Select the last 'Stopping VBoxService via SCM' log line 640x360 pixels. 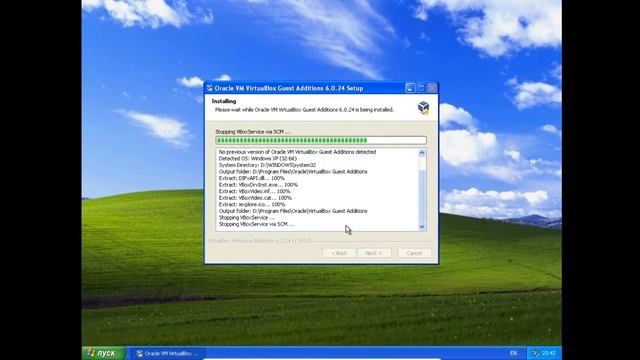(x=256, y=224)
